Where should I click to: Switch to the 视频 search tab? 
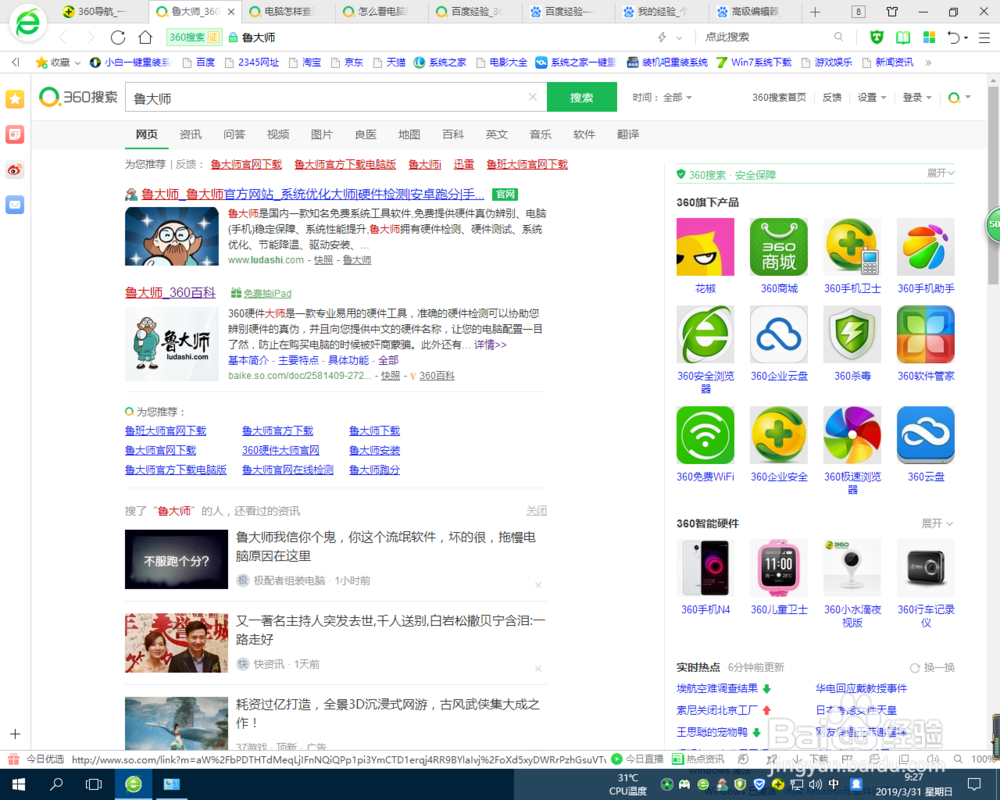tap(277, 135)
